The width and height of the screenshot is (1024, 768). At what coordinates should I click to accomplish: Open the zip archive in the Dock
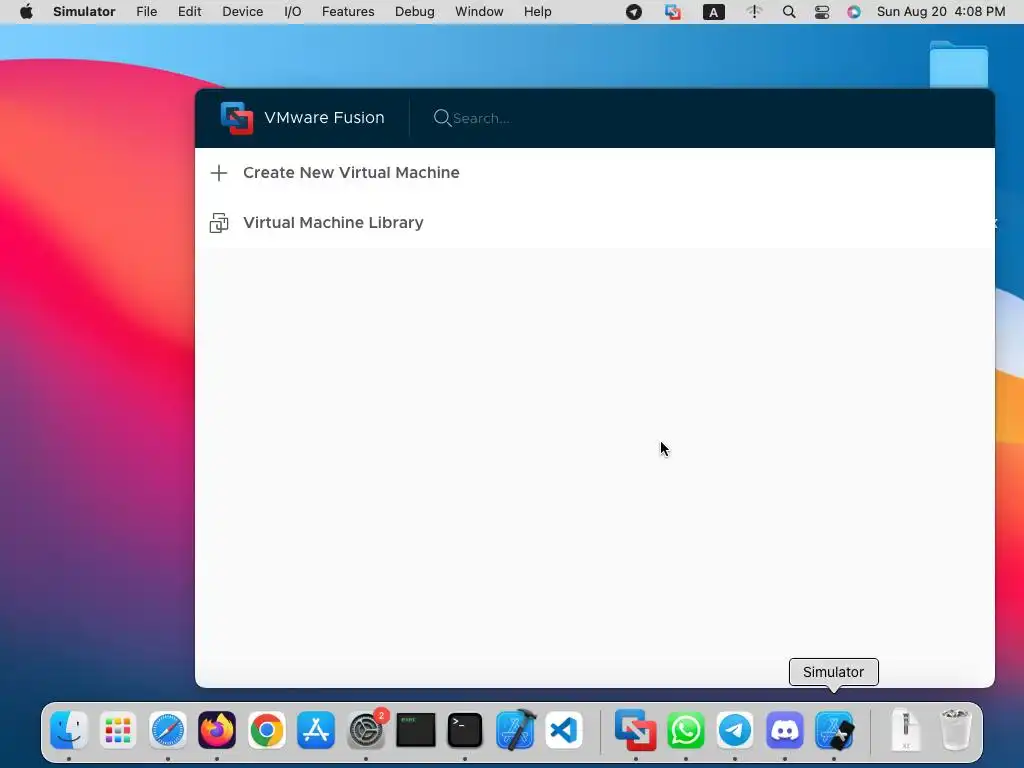point(906,730)
